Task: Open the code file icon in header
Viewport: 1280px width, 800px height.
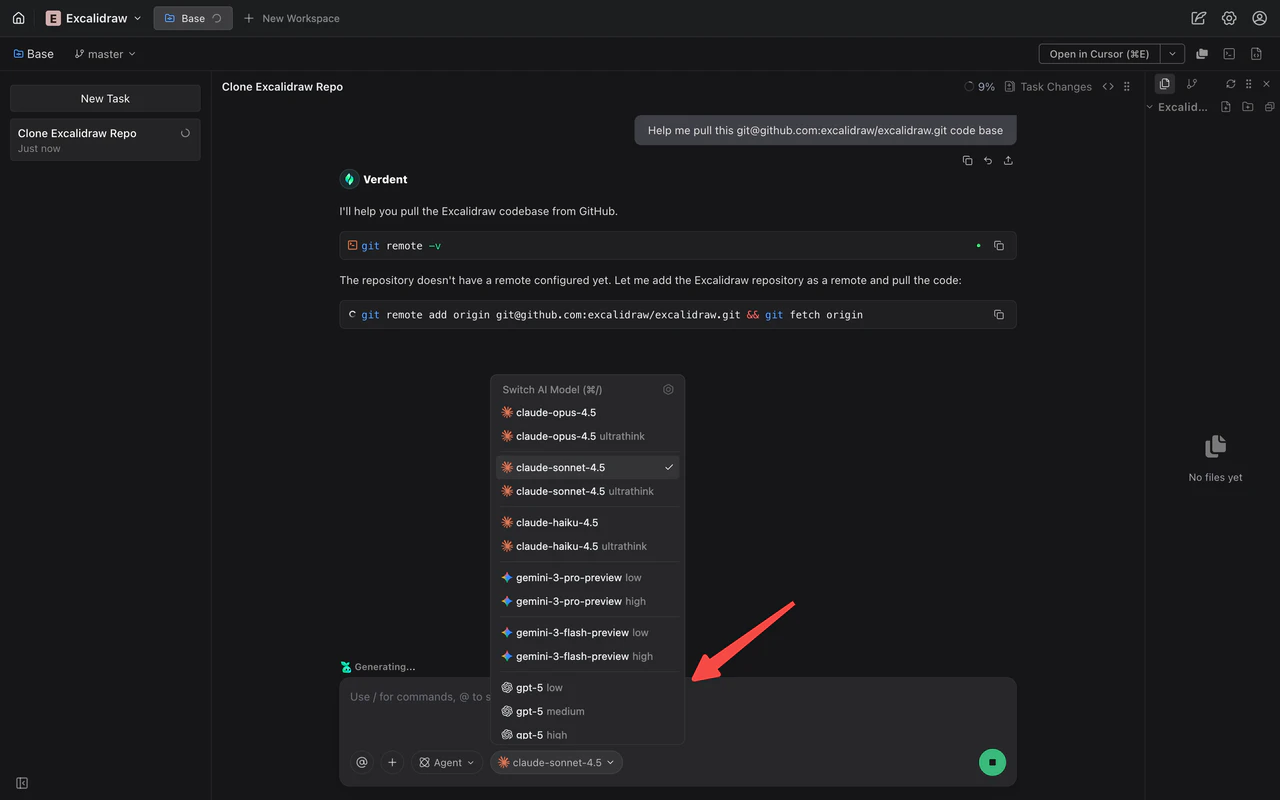Action: click(1257, 54)
